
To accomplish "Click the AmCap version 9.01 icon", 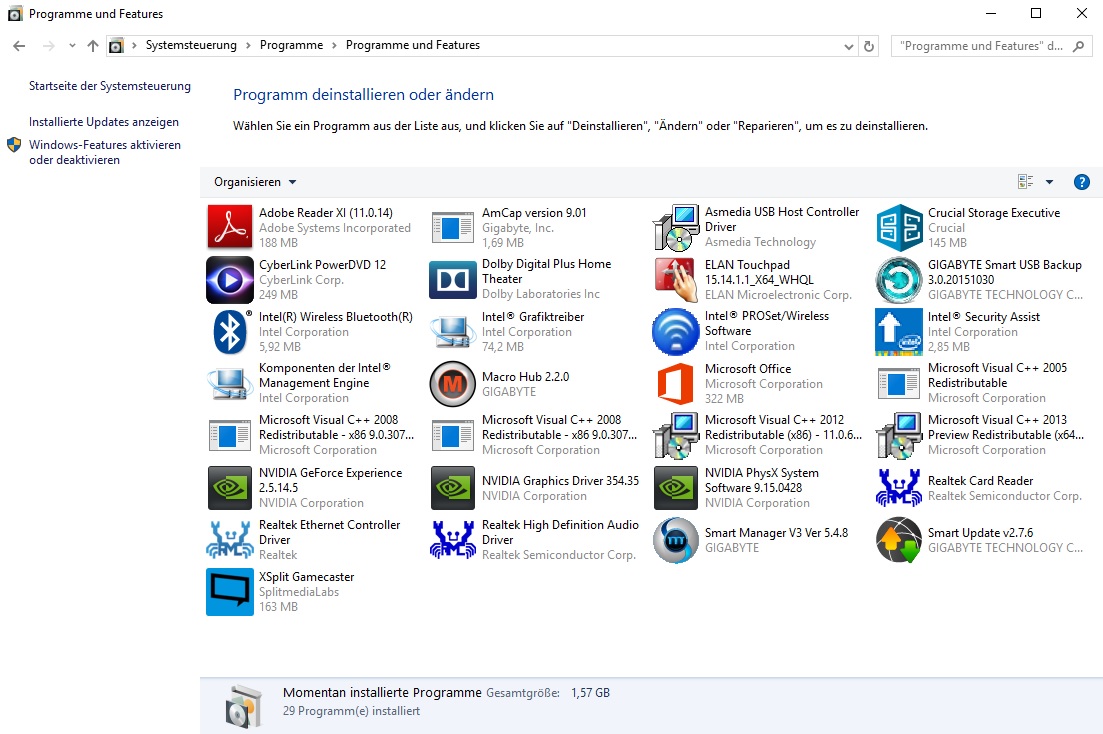I will pos(453,227).
